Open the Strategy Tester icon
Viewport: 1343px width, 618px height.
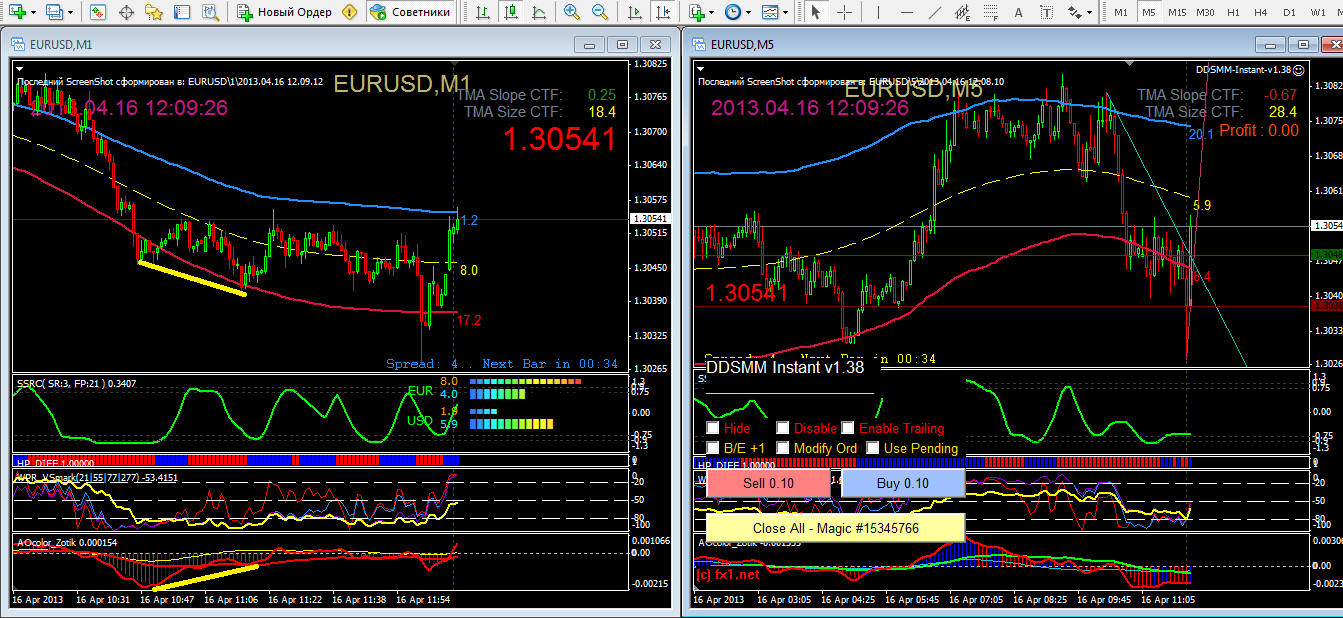(x=210, y=12)
